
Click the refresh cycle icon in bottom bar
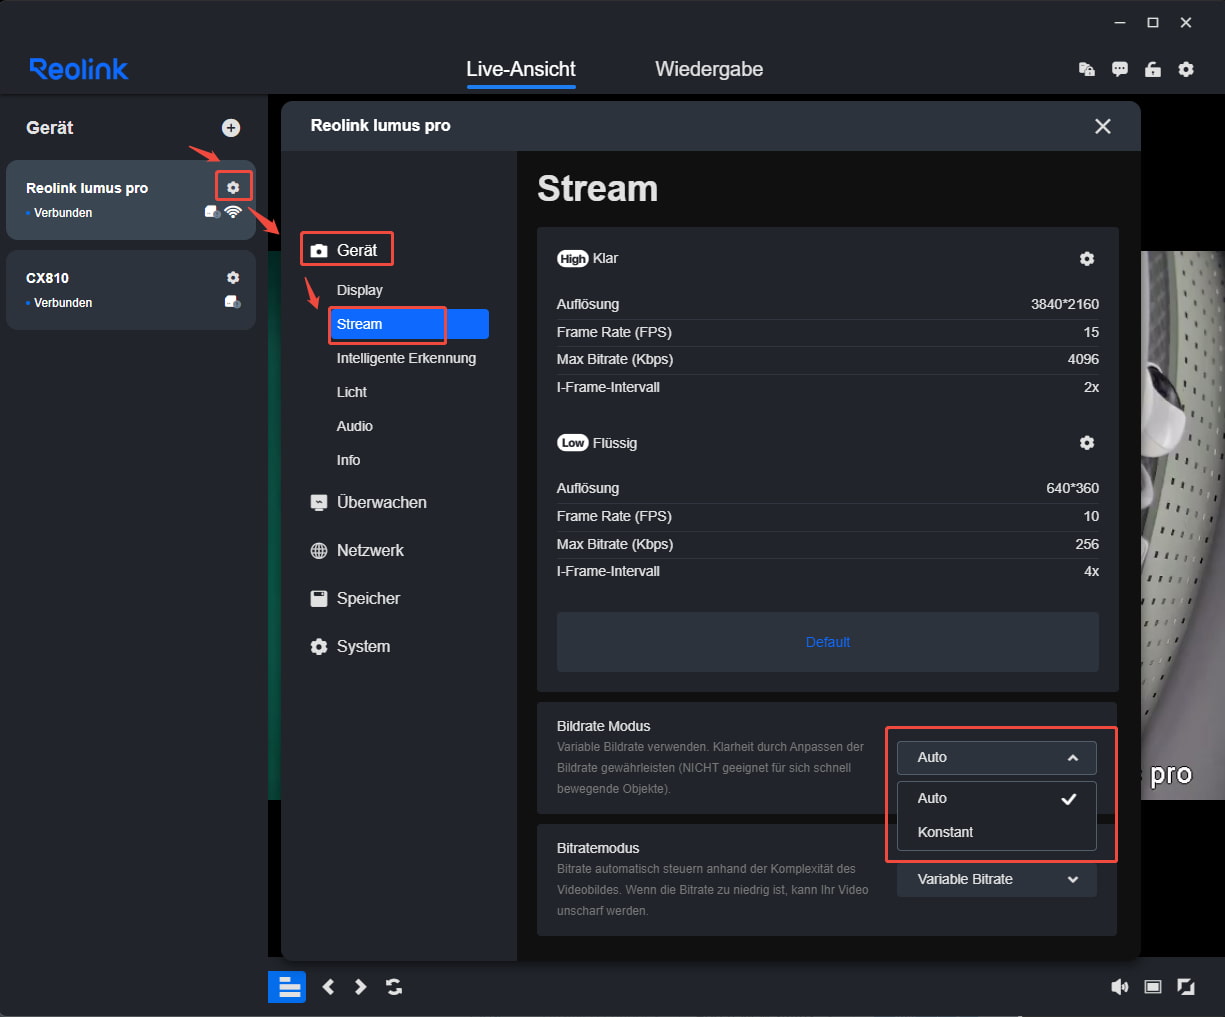pyautogui.click(x=394, y=987)
